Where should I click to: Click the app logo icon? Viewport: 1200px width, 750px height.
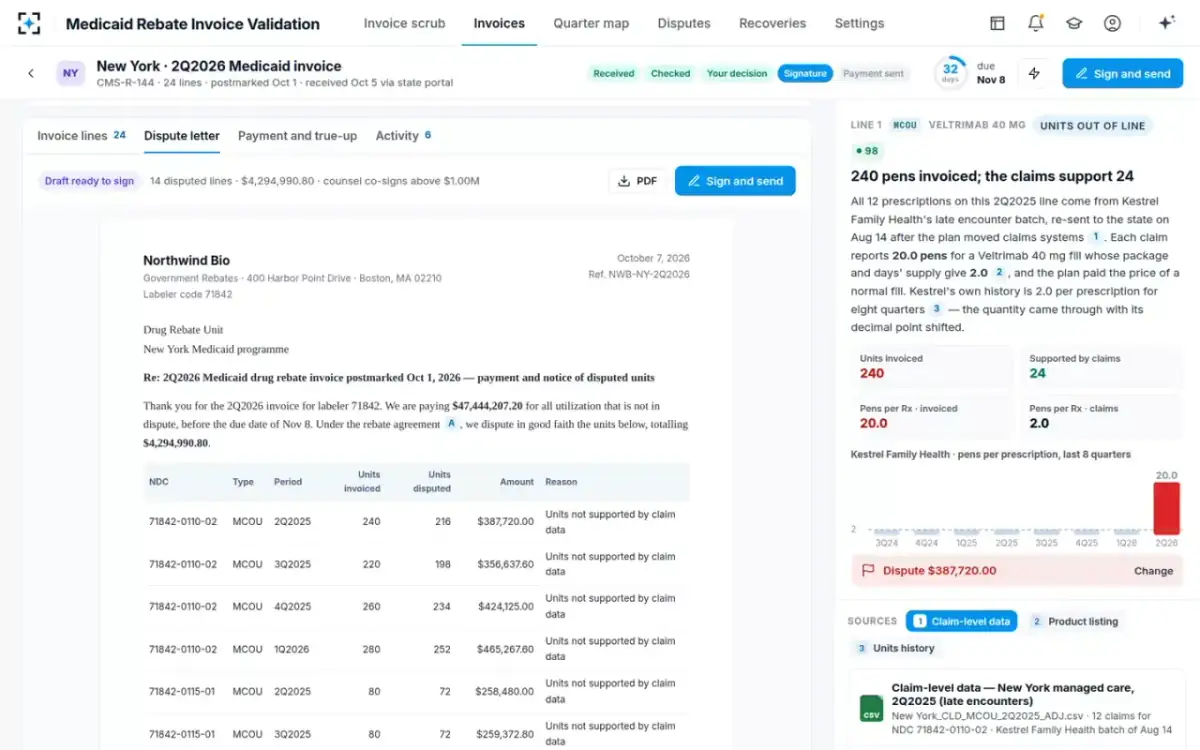pos(30,23)
